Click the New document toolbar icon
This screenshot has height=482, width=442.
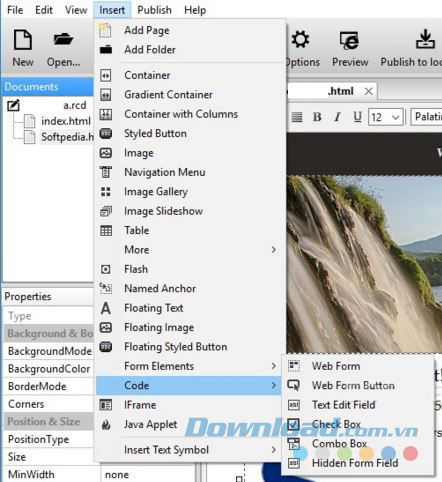click(23, 40)
